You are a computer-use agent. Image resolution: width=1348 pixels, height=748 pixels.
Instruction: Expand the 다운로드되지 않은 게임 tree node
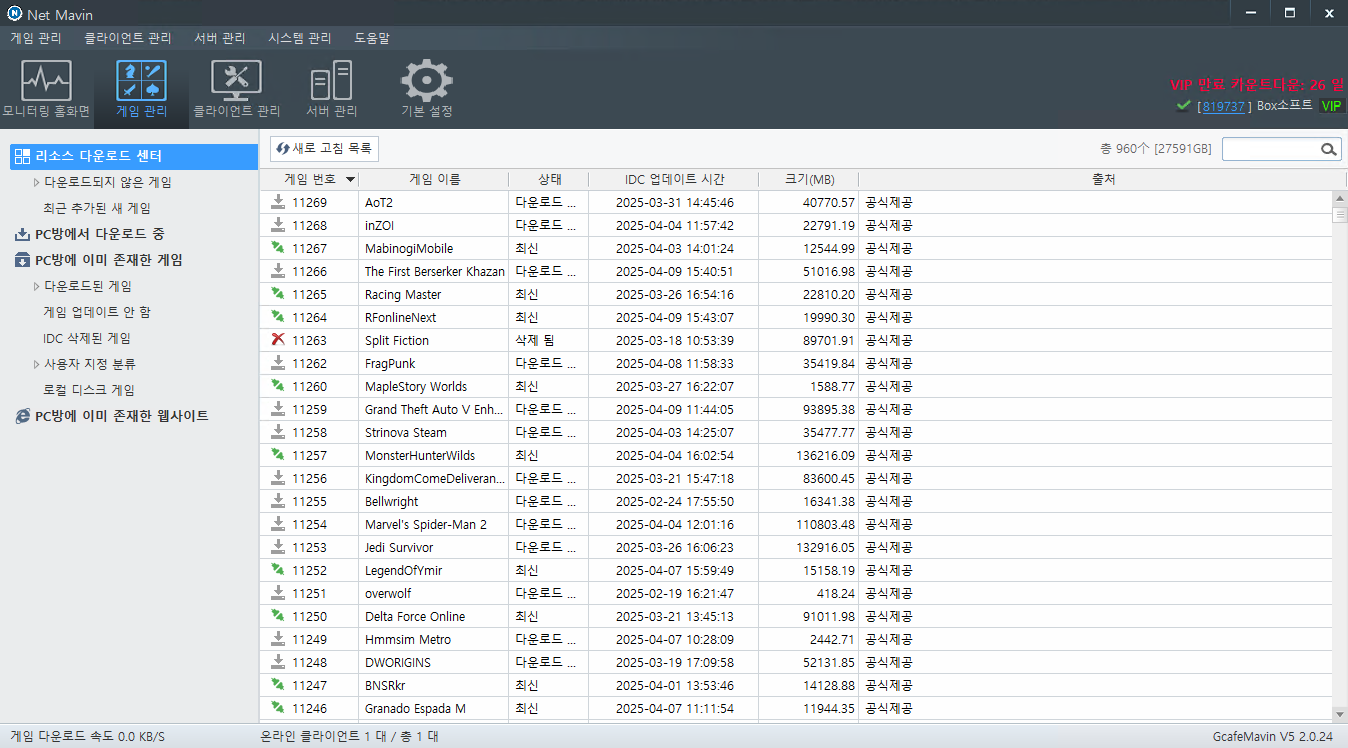tap(37, 182)
